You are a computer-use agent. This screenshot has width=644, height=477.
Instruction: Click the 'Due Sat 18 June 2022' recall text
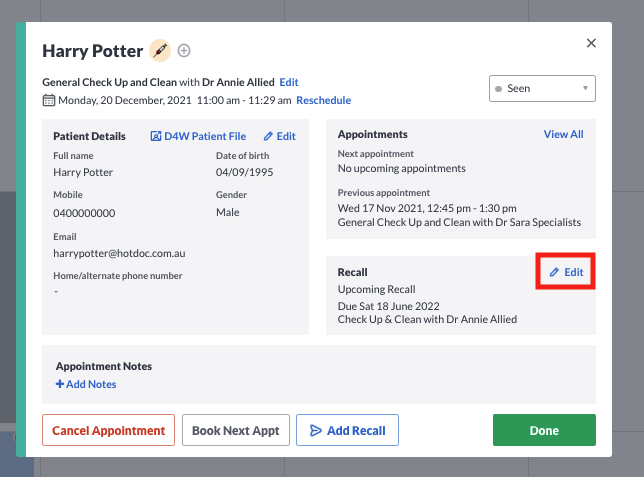point(389,306)
